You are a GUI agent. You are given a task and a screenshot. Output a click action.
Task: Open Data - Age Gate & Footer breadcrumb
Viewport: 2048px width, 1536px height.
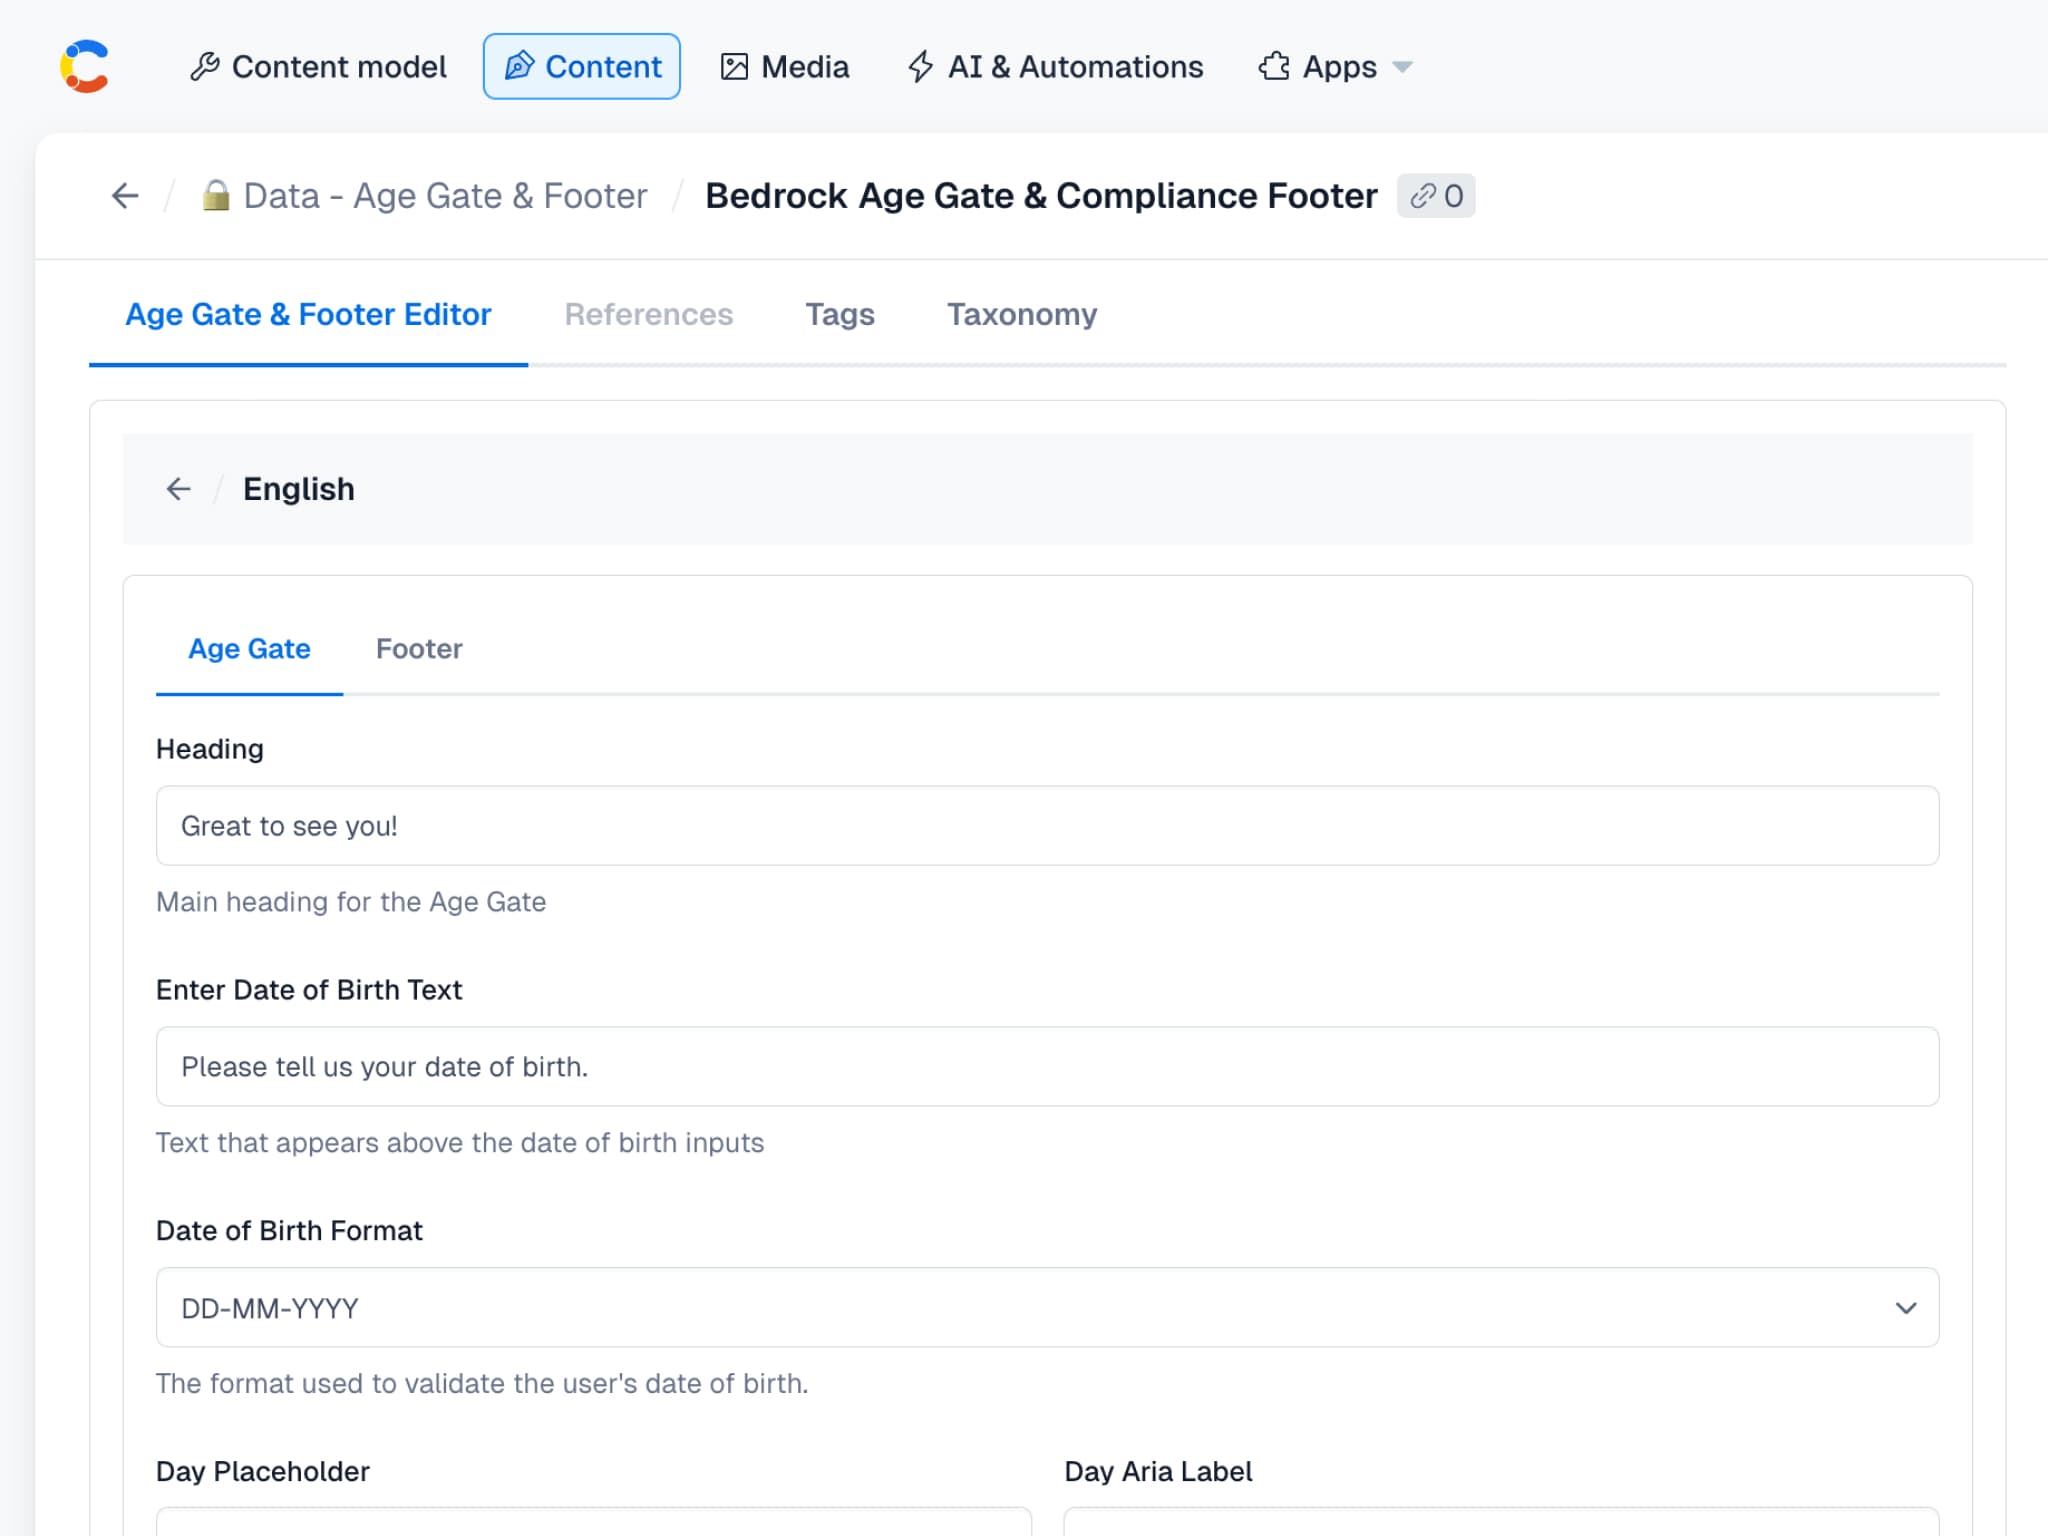[x=445, y=195]
